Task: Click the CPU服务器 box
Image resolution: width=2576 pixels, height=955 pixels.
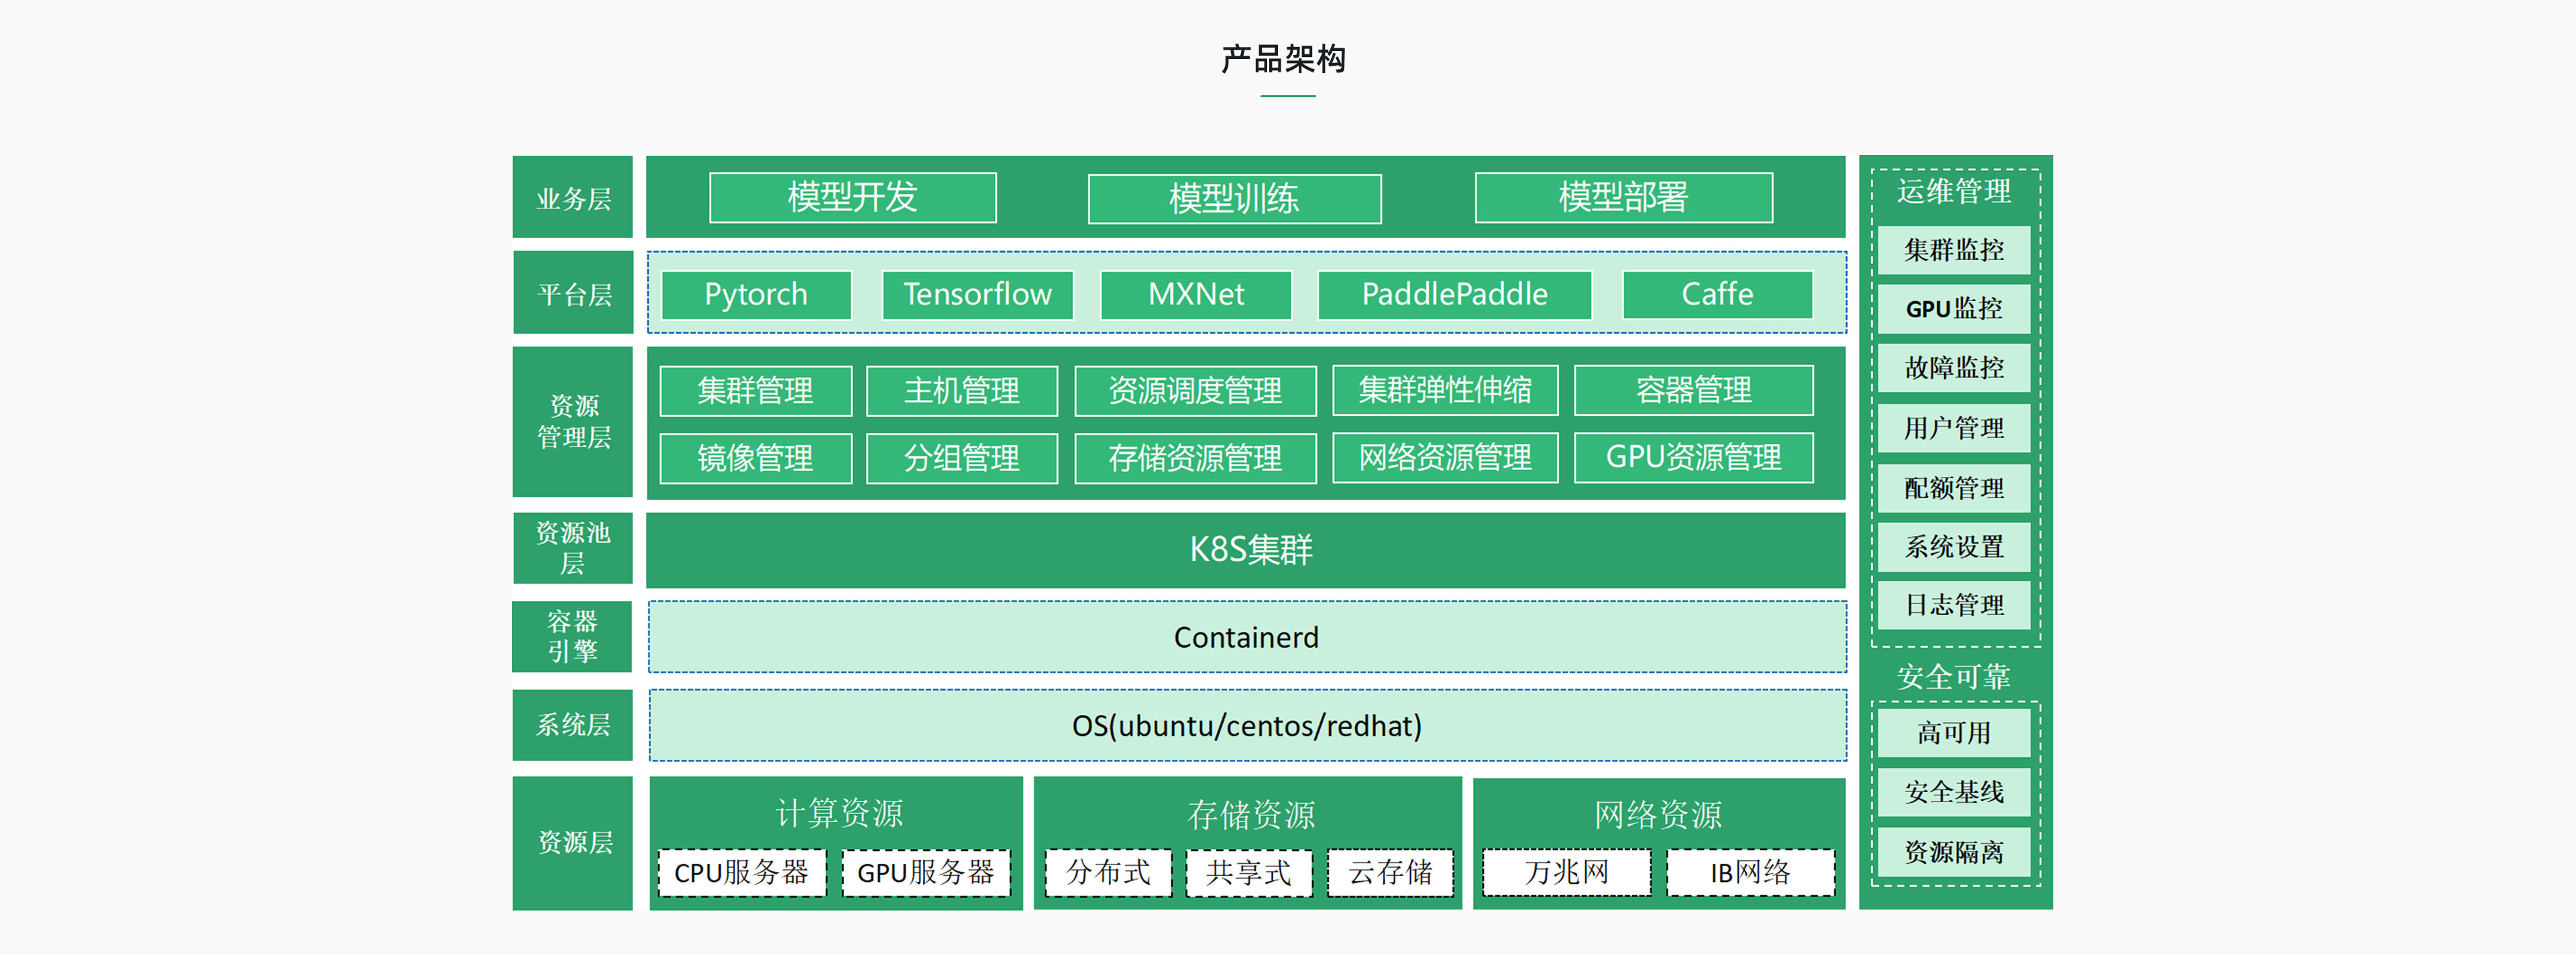Action: click(742, 872)
